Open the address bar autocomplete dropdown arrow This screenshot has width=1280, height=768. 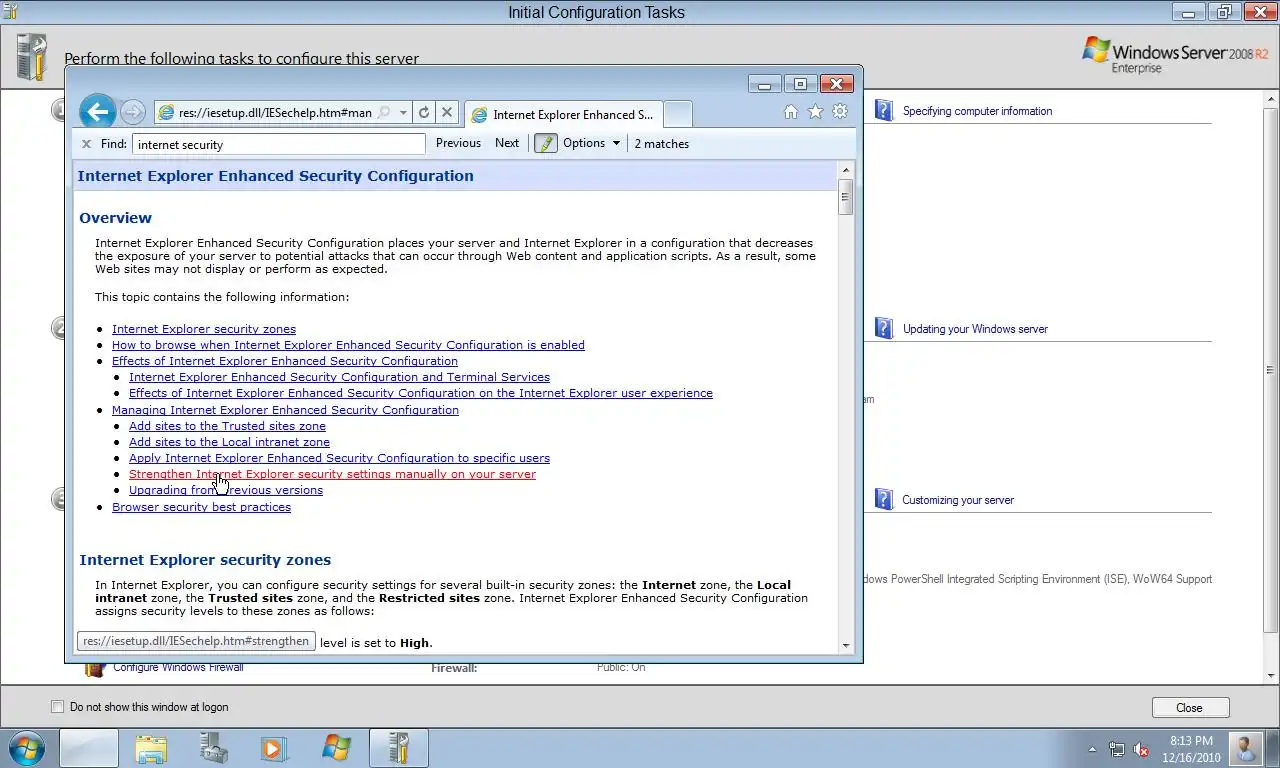(403, 113)
